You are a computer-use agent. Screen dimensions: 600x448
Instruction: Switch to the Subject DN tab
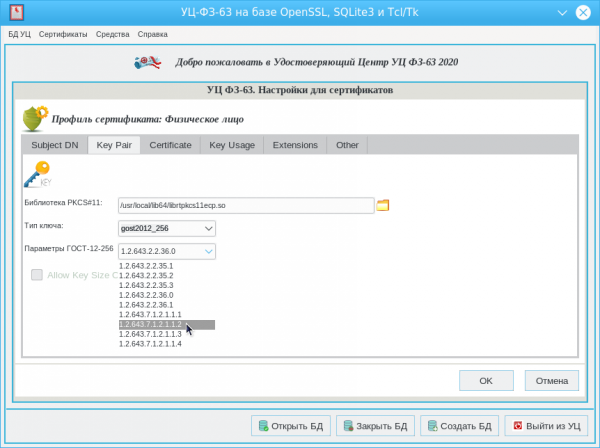[54, 145]
